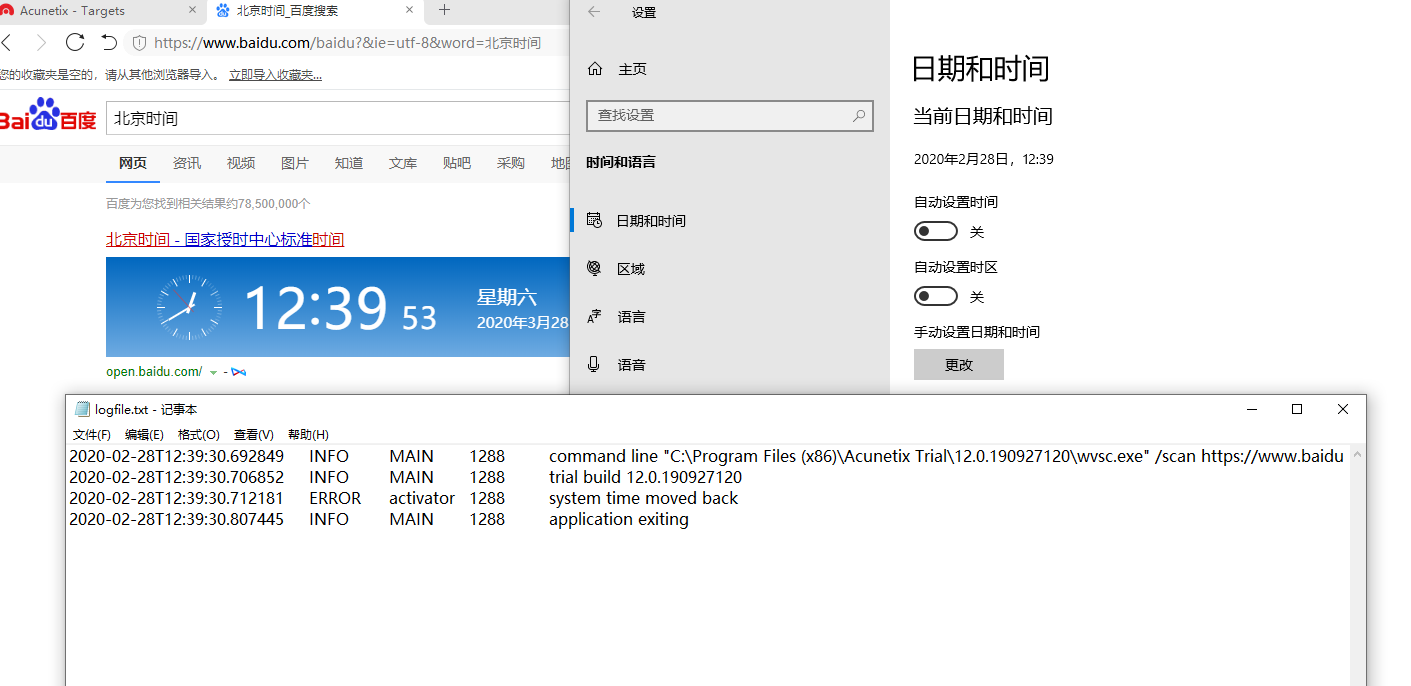Viewport: 1411px width, 686px height.
Task: Select the 图片 search category tab
Action: [x=295, y=163]
